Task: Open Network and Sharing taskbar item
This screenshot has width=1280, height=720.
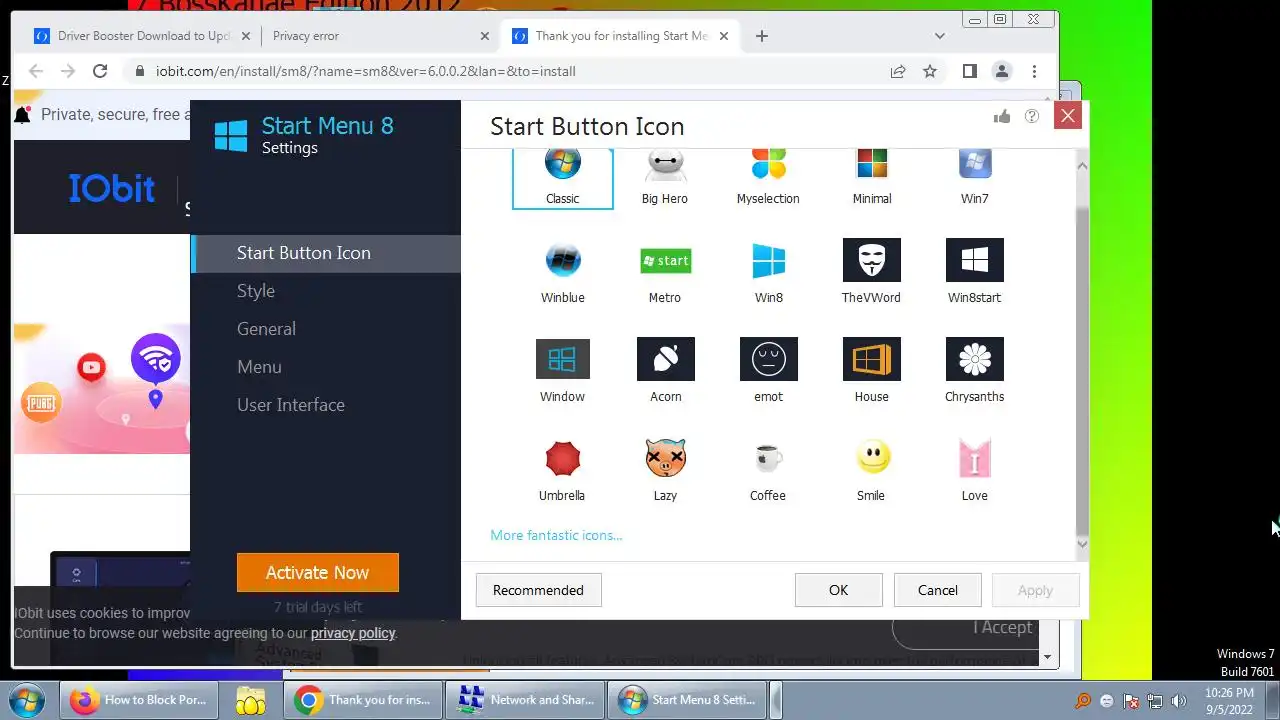Action: [526, 700]
